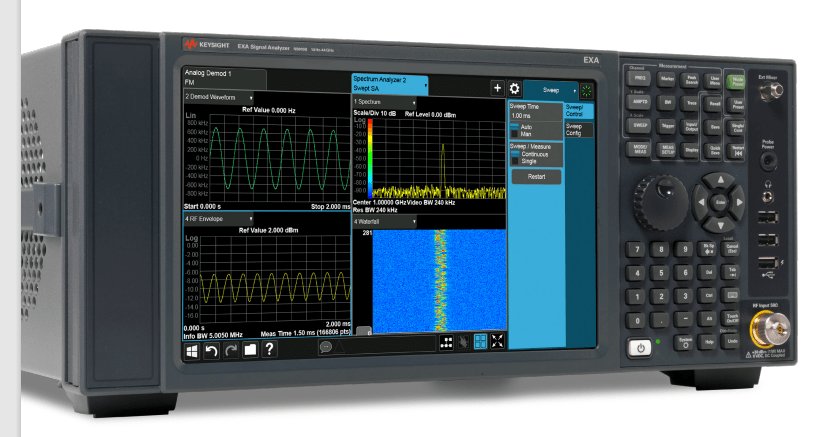Screen dimensions: 828x437
Task: Push the System hardkey
Action: pyautogui.click(x=685, y=343)
